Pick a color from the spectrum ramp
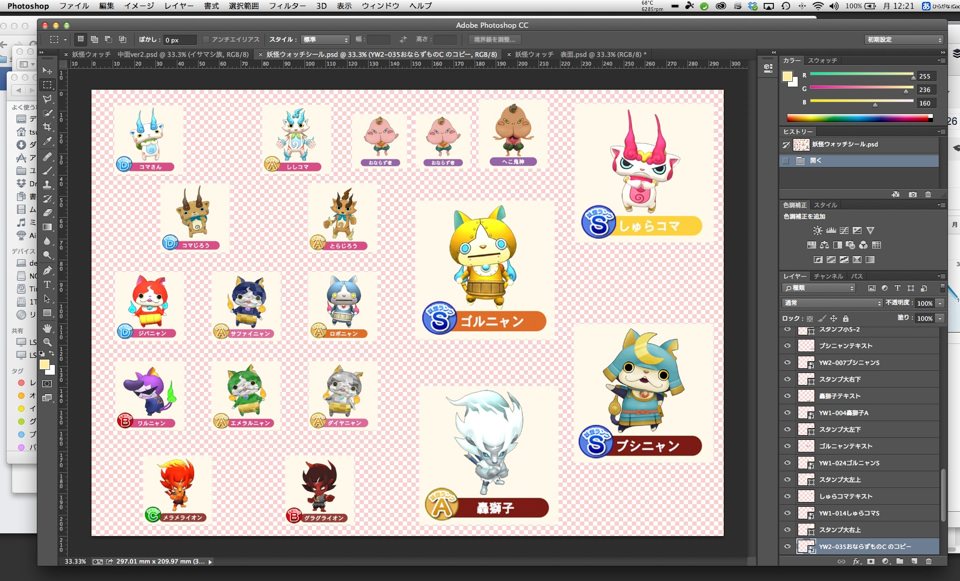The width and height of the screenshot is (960, 581). (860, 118)
